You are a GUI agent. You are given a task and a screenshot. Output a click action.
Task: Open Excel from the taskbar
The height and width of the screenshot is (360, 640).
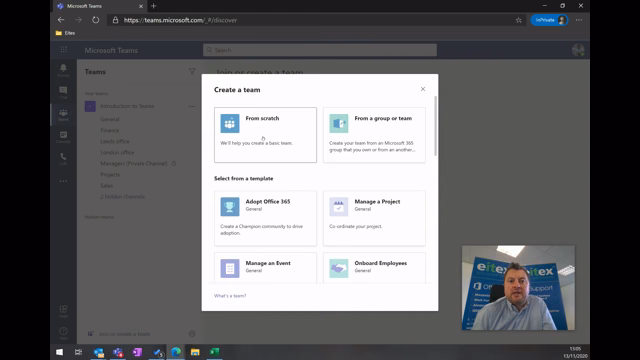[x=214, y=352]
